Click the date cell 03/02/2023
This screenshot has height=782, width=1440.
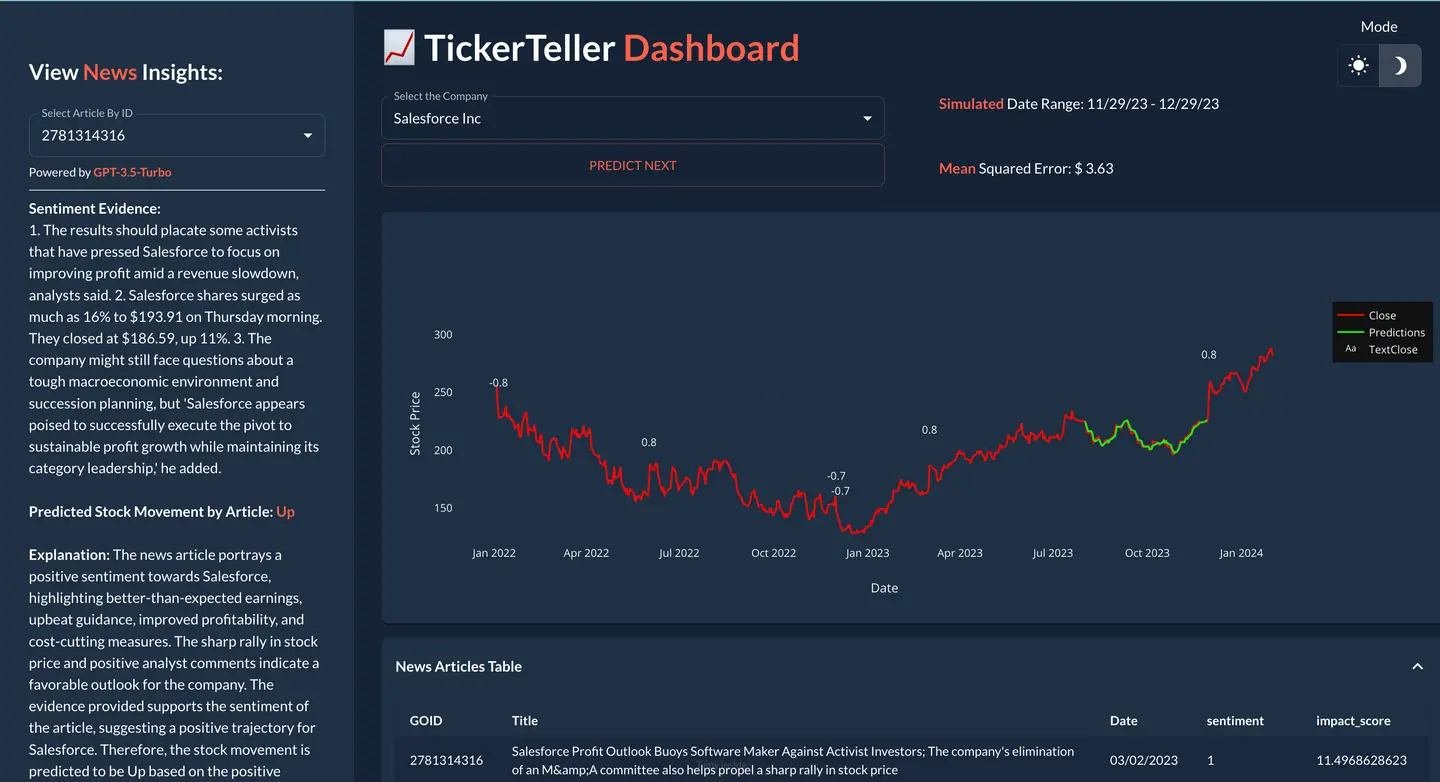(x=1142, y=760)
